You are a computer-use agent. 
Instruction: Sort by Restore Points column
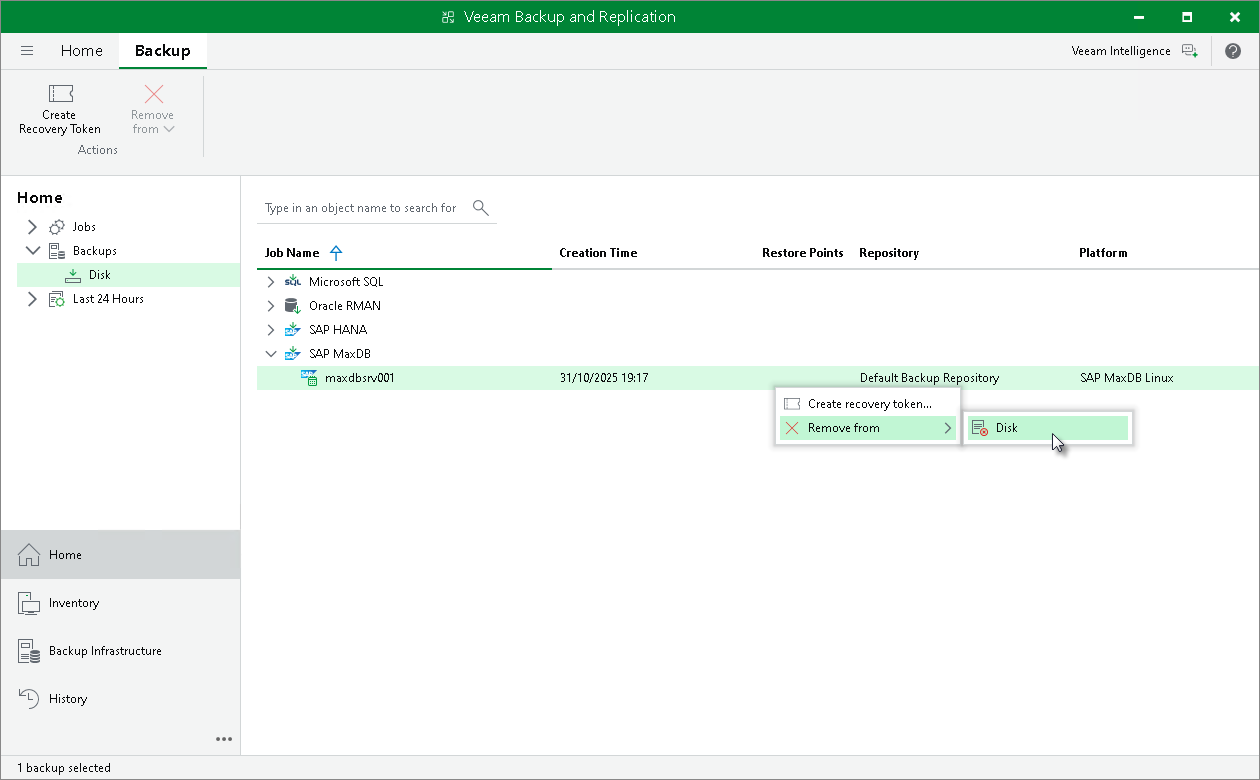tap(803, 253)
